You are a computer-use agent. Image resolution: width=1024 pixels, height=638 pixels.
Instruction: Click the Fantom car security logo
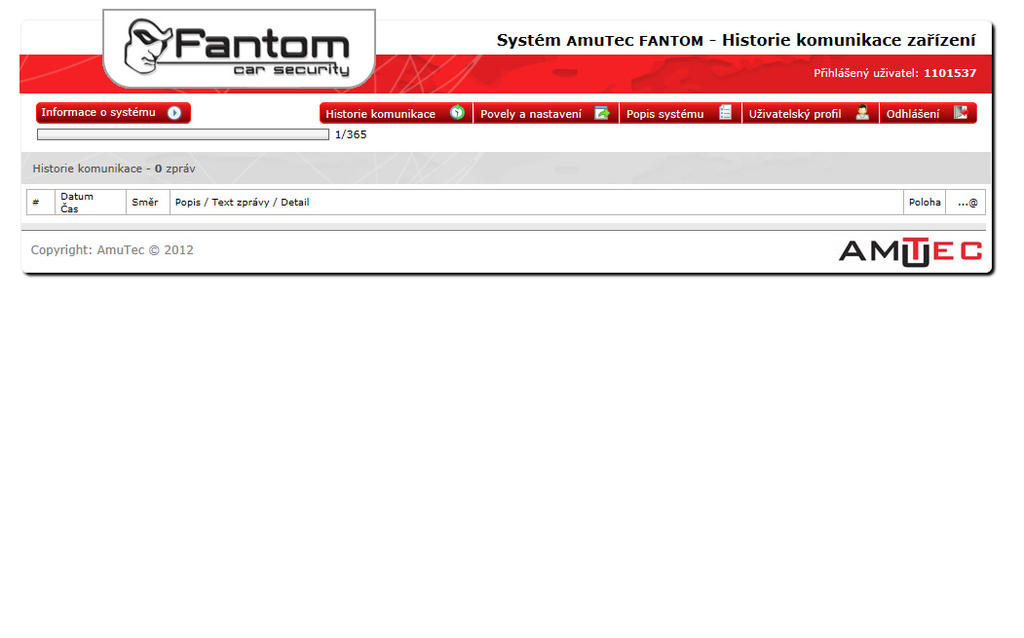click(239, 48)
